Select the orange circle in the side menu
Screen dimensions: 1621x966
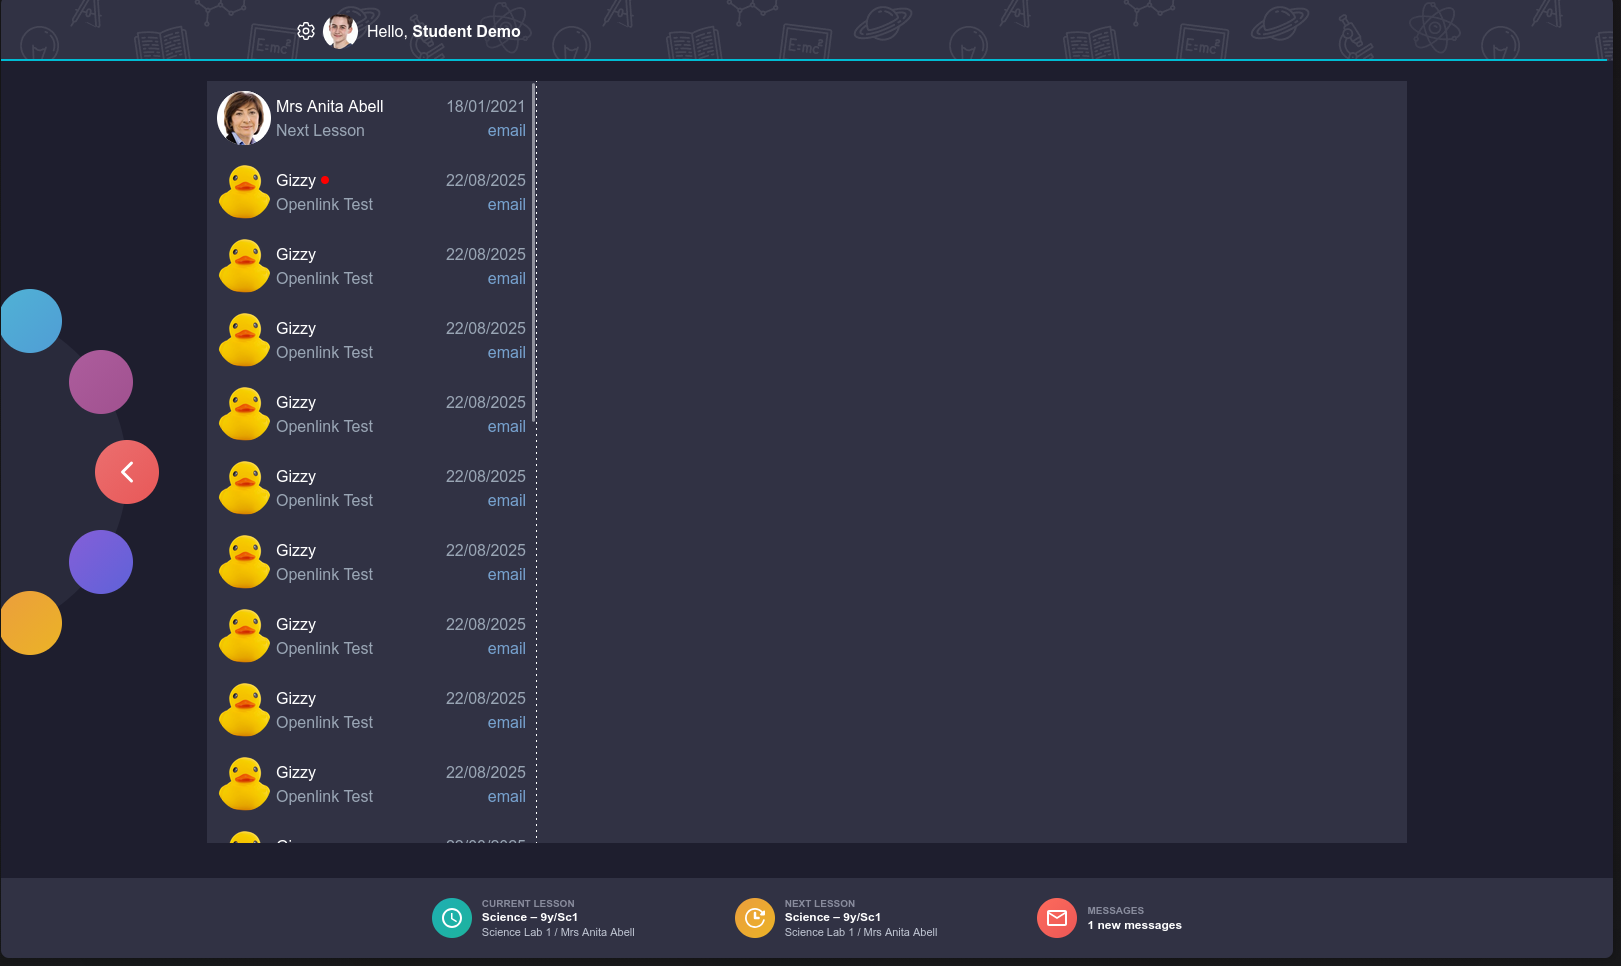31,623
